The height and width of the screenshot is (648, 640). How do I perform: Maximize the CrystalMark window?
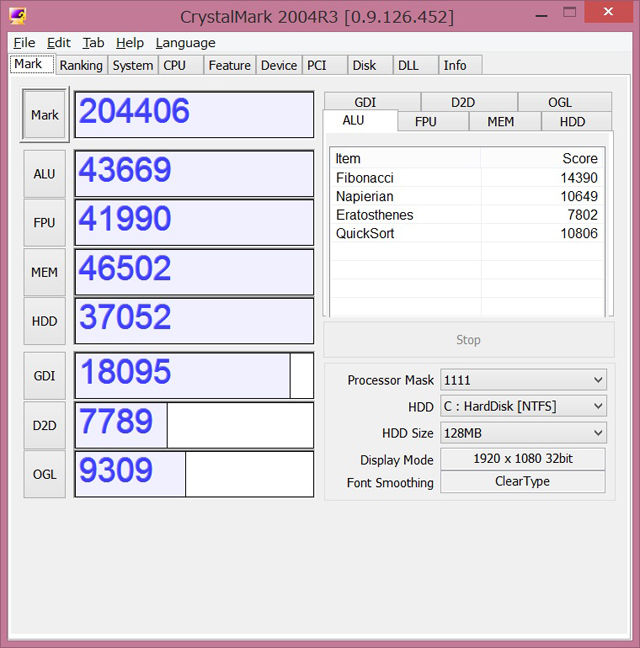click(x=570, y=12)
